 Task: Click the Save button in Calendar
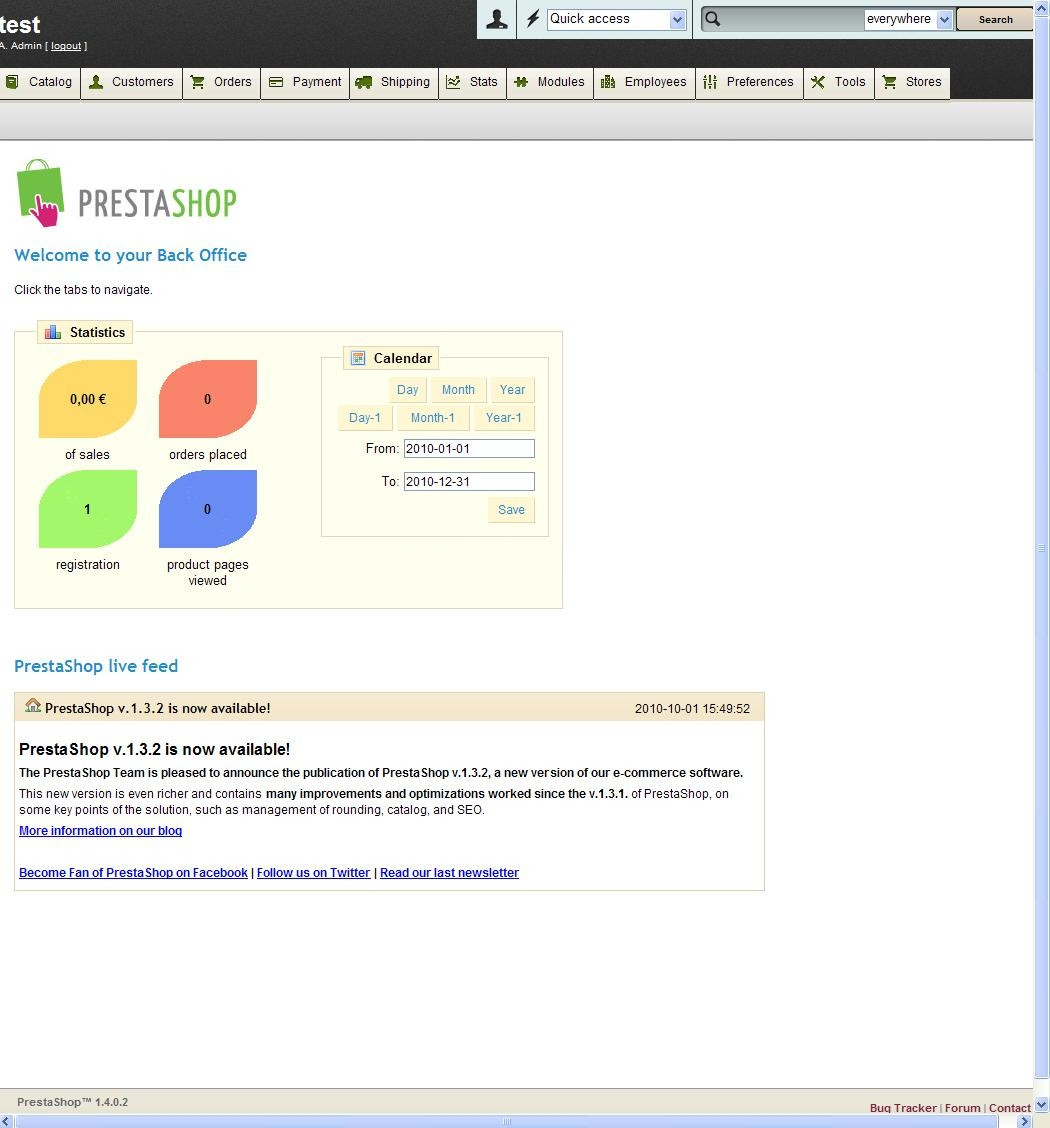click(x=511, y=510)
